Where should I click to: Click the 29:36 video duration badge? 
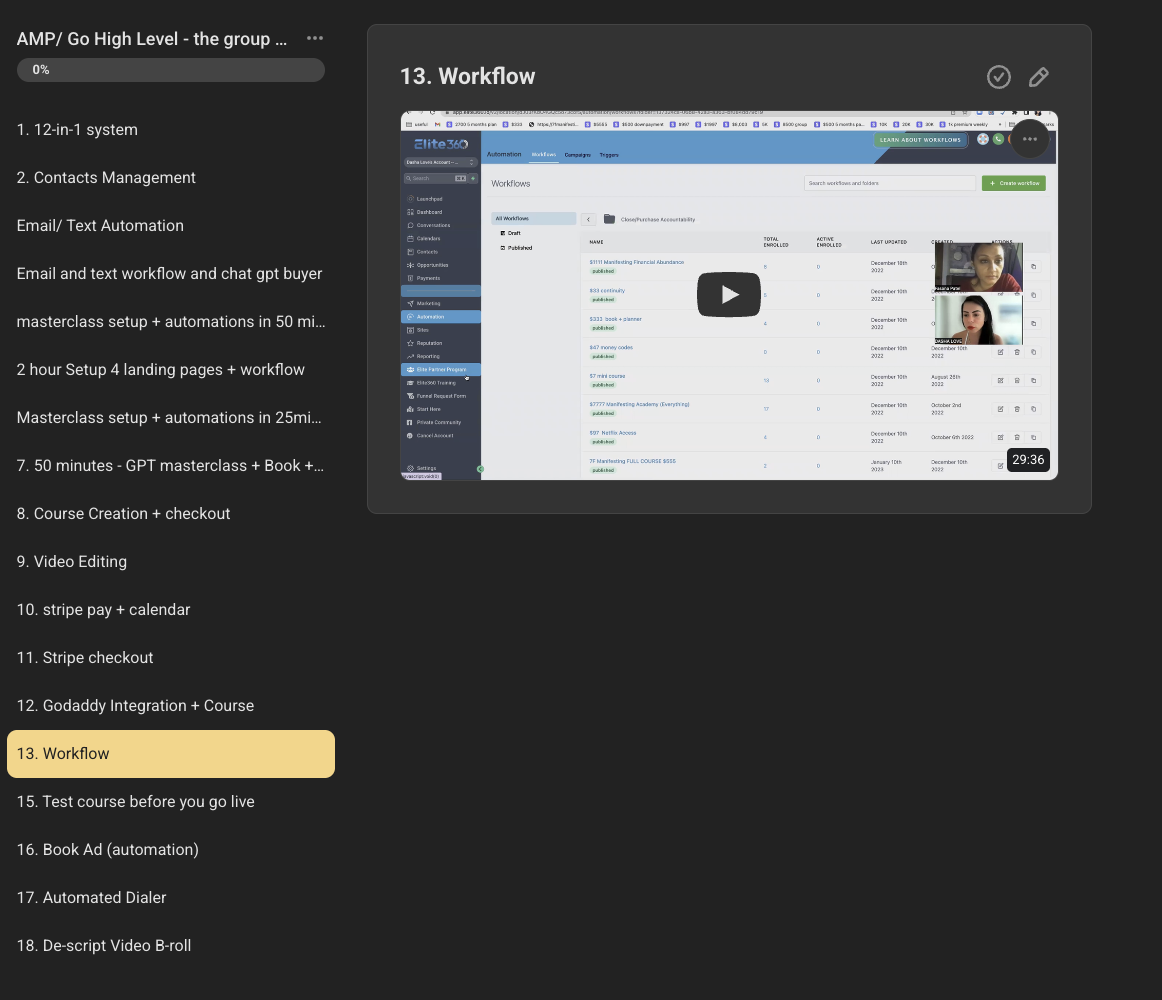(1028, 460)
